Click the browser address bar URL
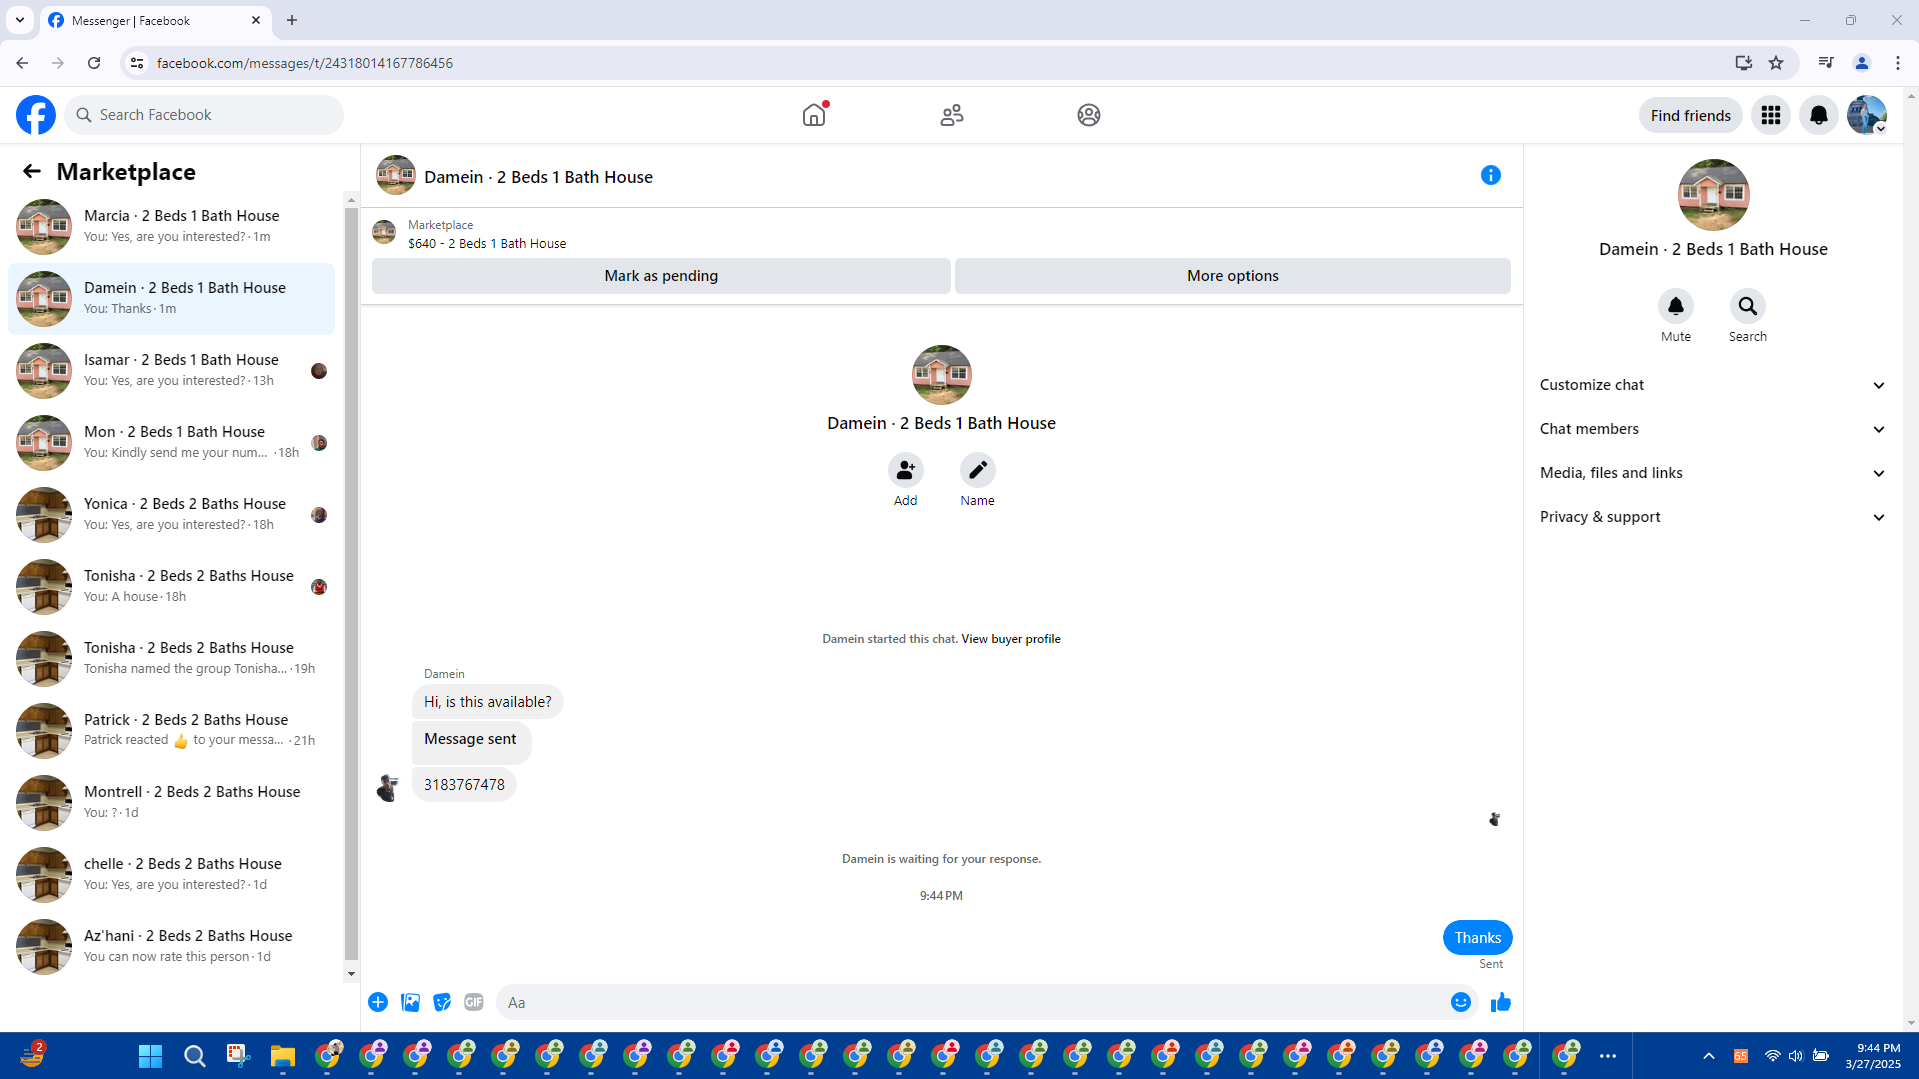This screenshot has height=1079, width=1919. 305,63
